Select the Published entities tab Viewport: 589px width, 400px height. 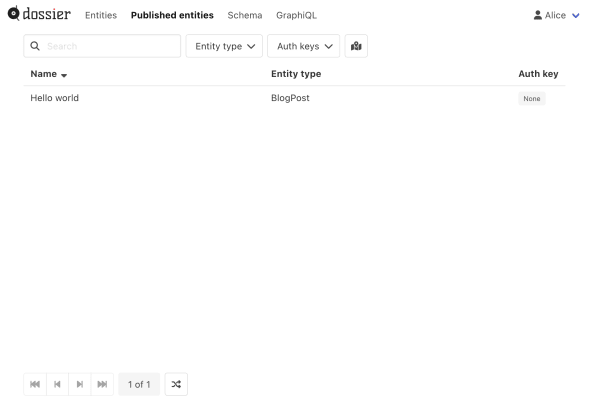click(172, 15)
